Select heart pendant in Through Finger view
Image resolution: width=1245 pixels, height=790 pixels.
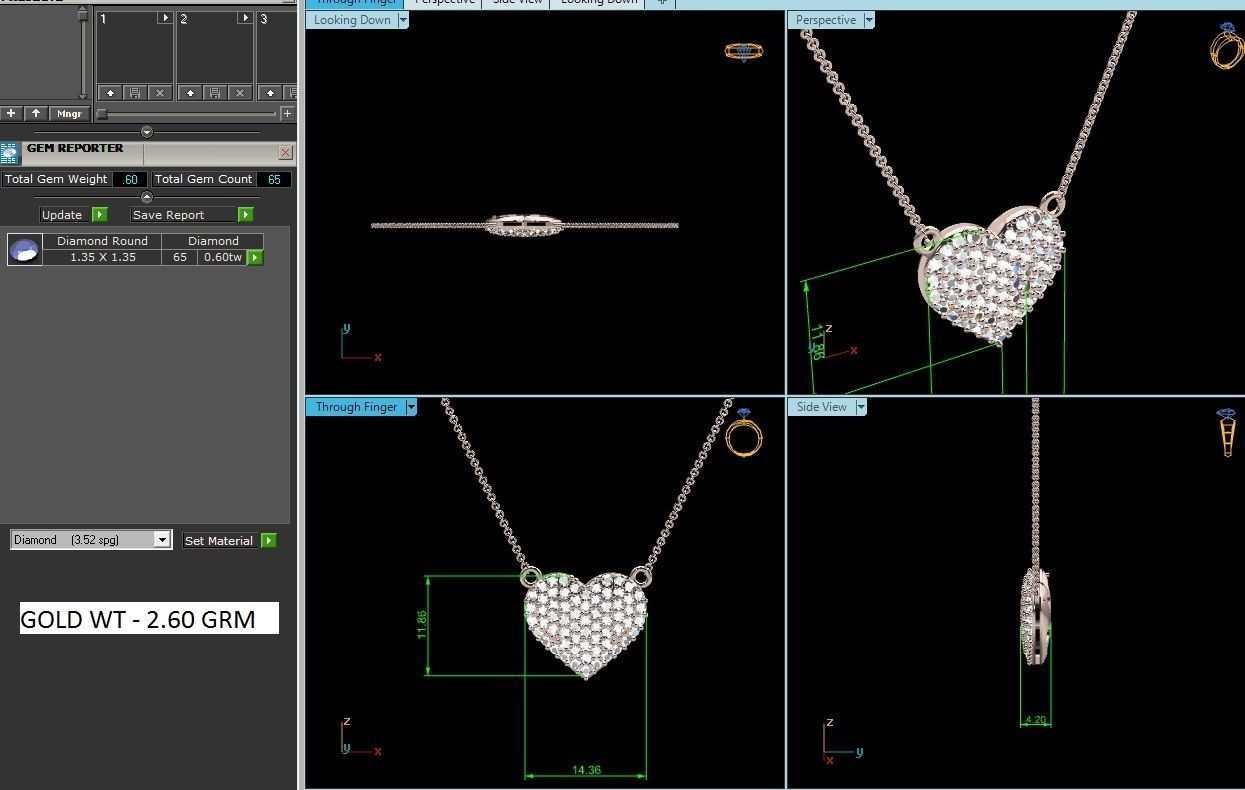point(586,624)
